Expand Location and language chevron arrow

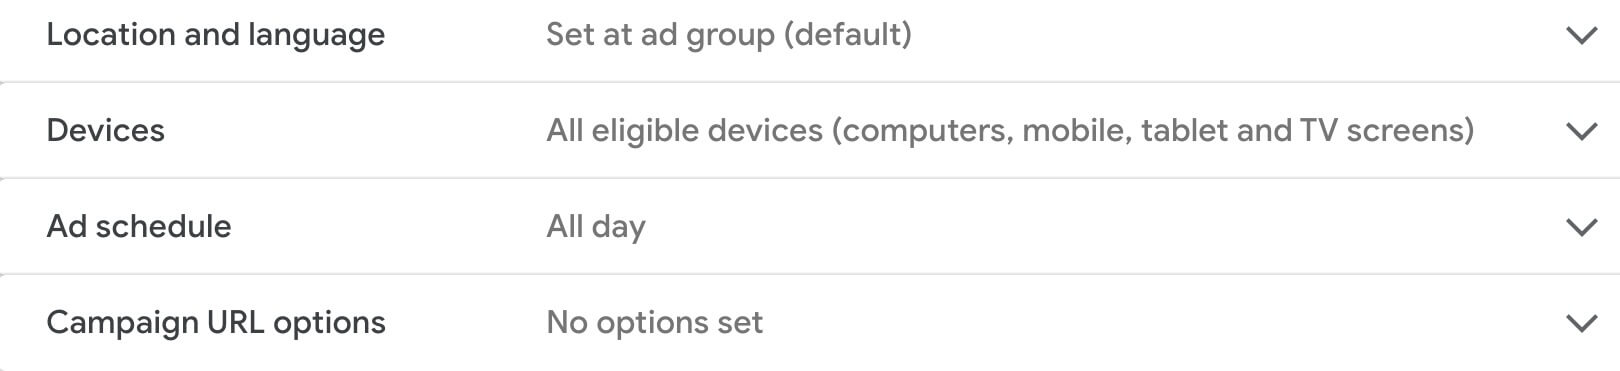tap(1581, 36)
